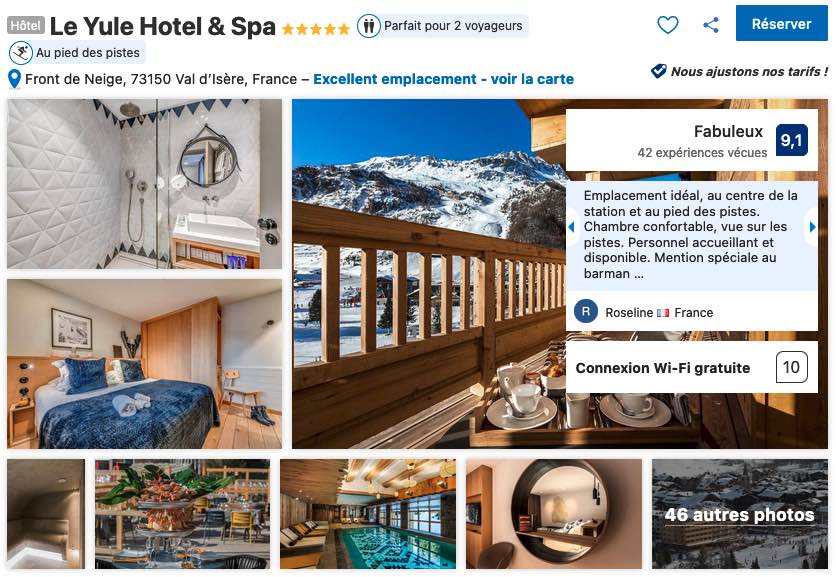
Task: Open the 46 autres photos gallery
Action: coord(739,514)
